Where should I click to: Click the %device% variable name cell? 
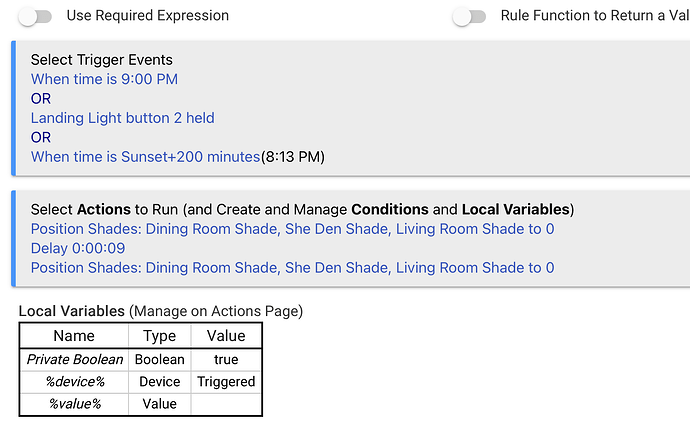tap(75, 382)
